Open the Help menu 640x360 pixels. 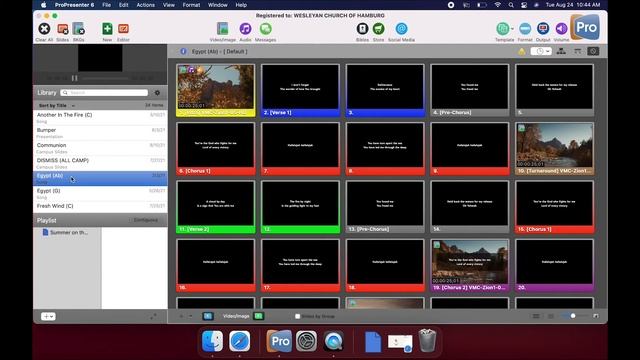241,5
